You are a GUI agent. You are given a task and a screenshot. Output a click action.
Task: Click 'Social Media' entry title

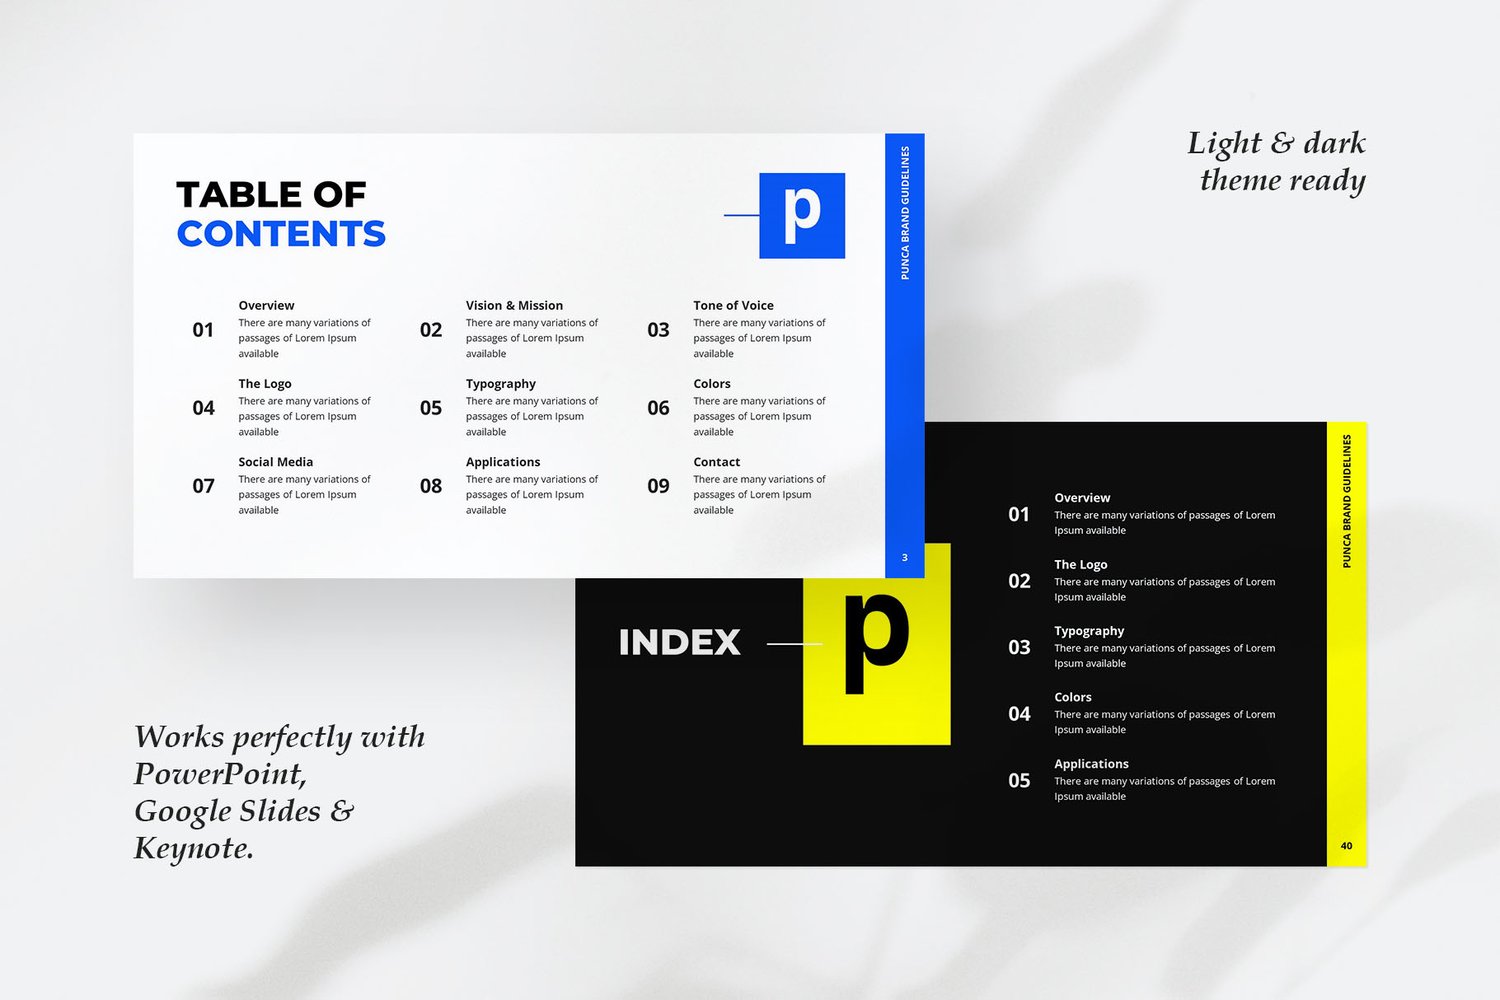pyautogui.click(x=276, y=462)
